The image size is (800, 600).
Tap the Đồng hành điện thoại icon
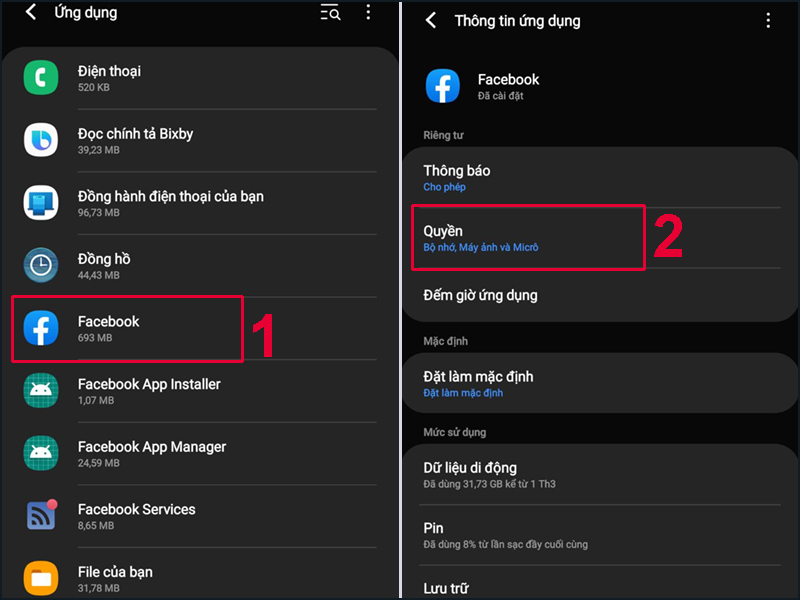click(41, 203)
